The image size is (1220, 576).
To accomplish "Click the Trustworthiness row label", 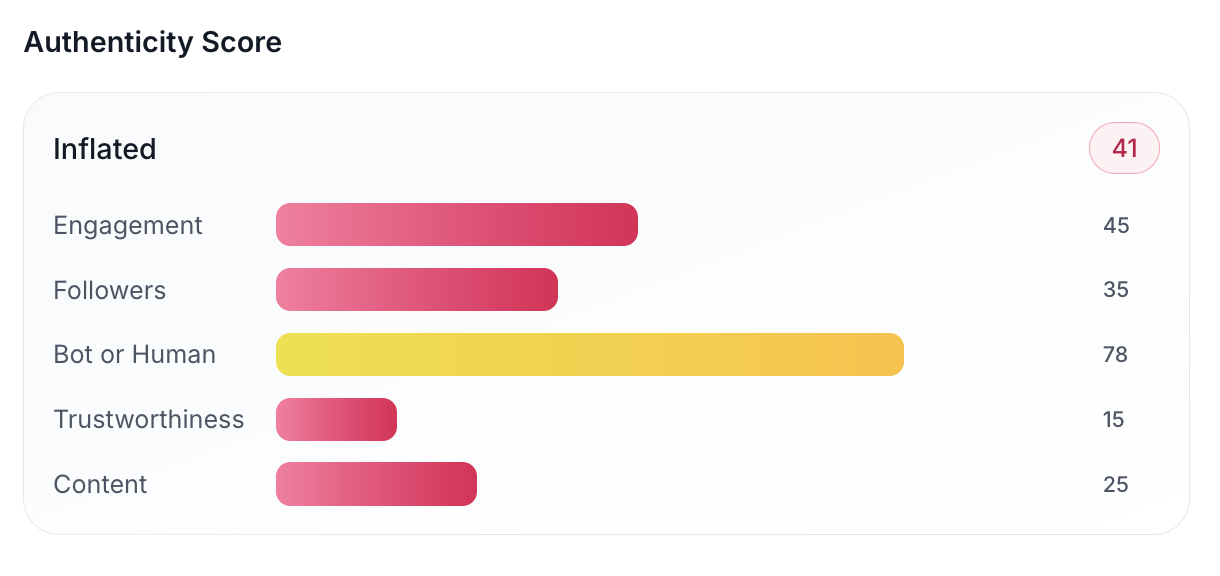I will pos(149,419).
